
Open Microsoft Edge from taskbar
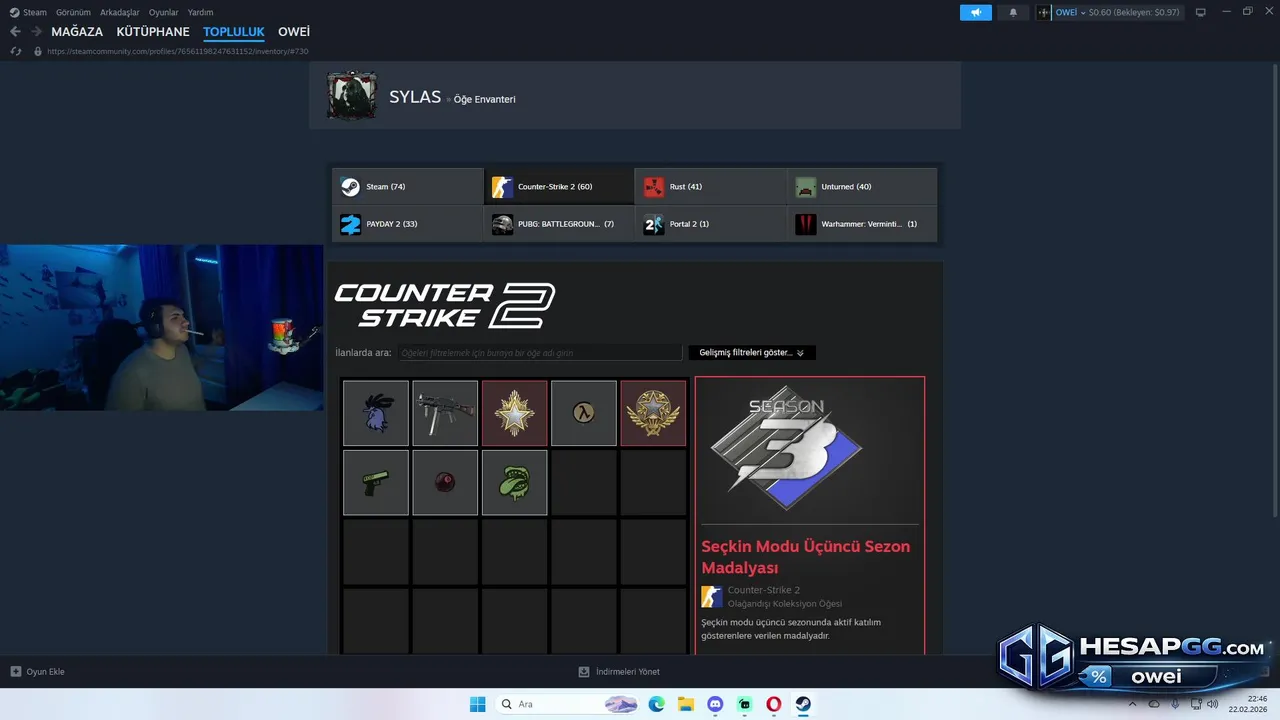656,704
